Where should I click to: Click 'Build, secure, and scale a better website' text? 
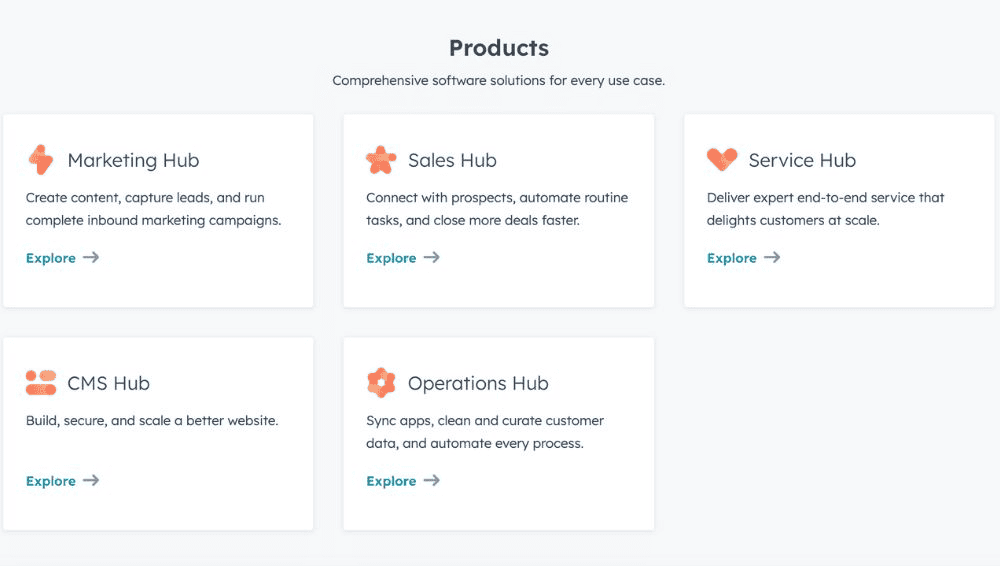tap(152, 421)
